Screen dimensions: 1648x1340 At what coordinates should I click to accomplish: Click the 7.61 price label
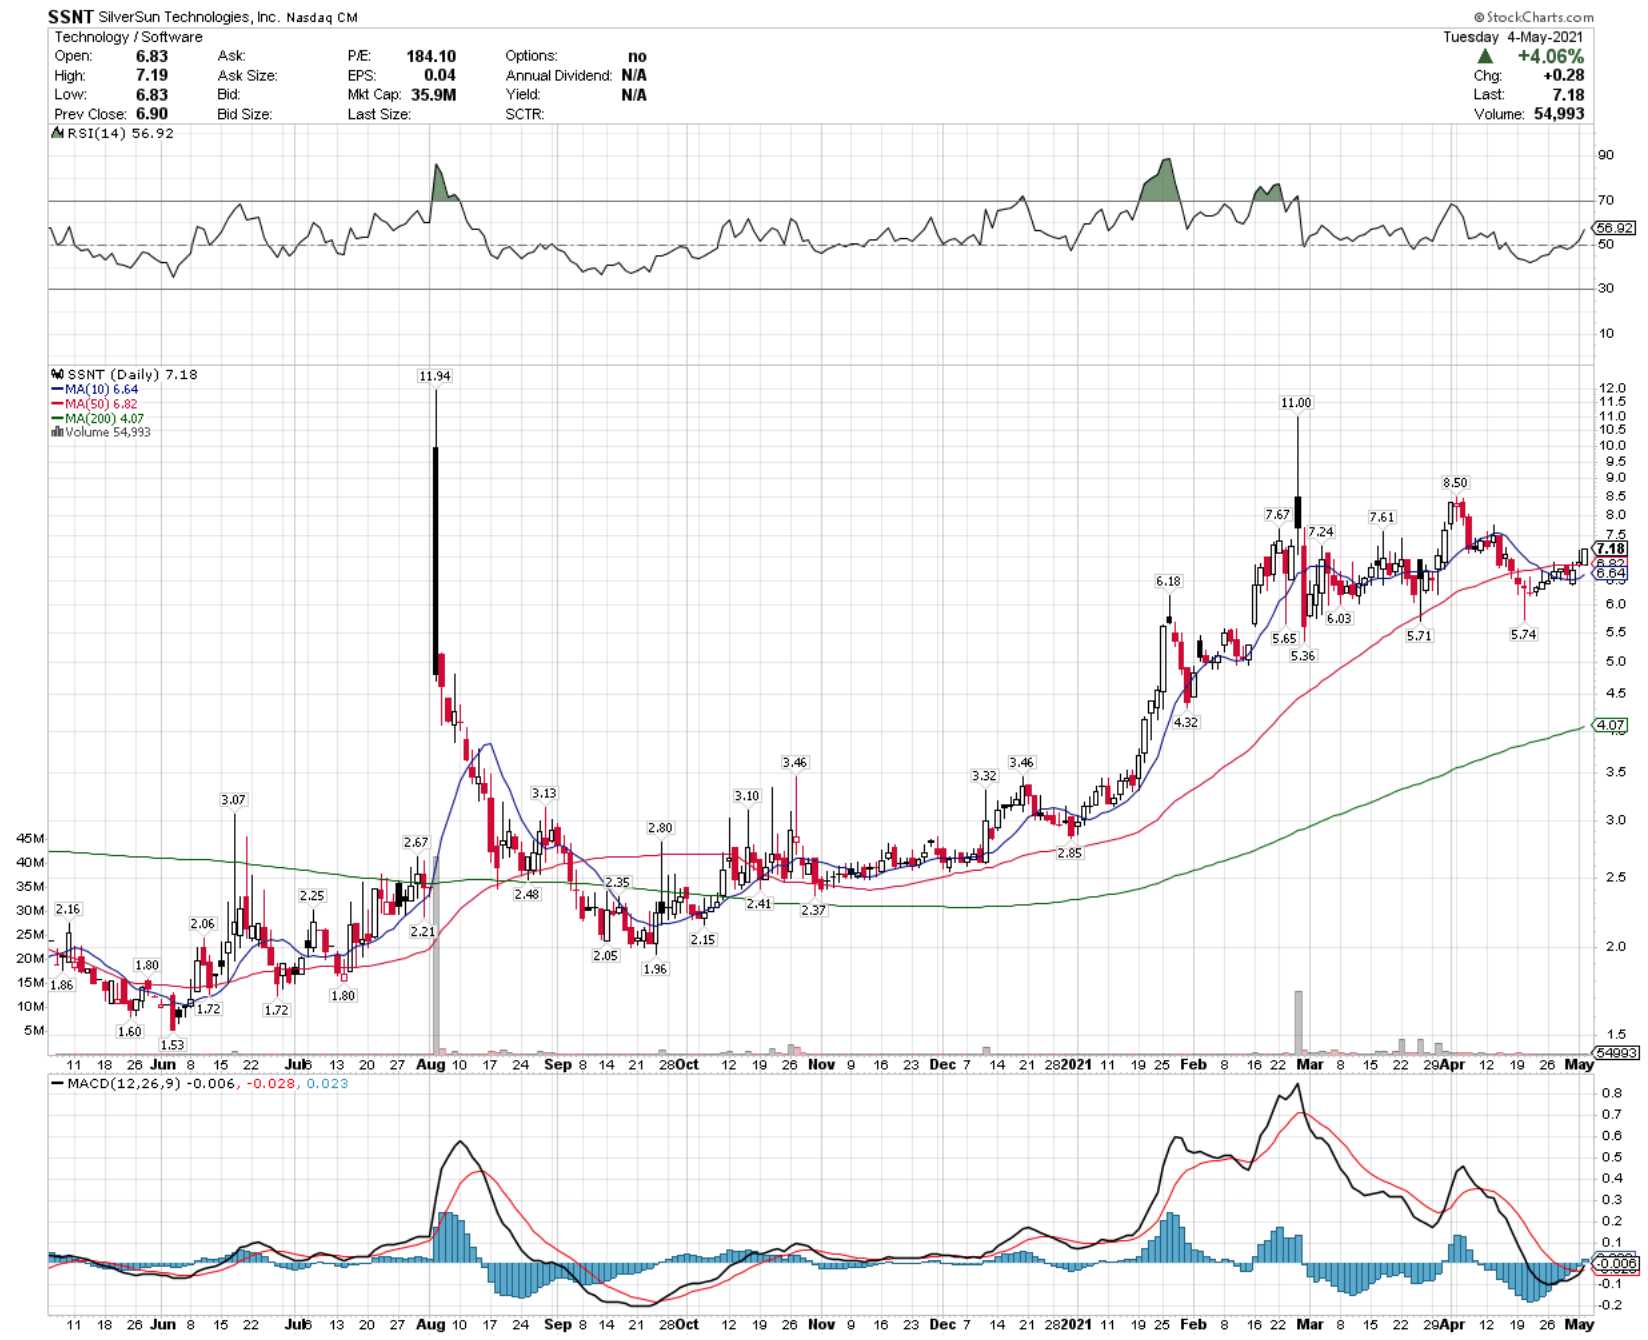pos(1382,518)
